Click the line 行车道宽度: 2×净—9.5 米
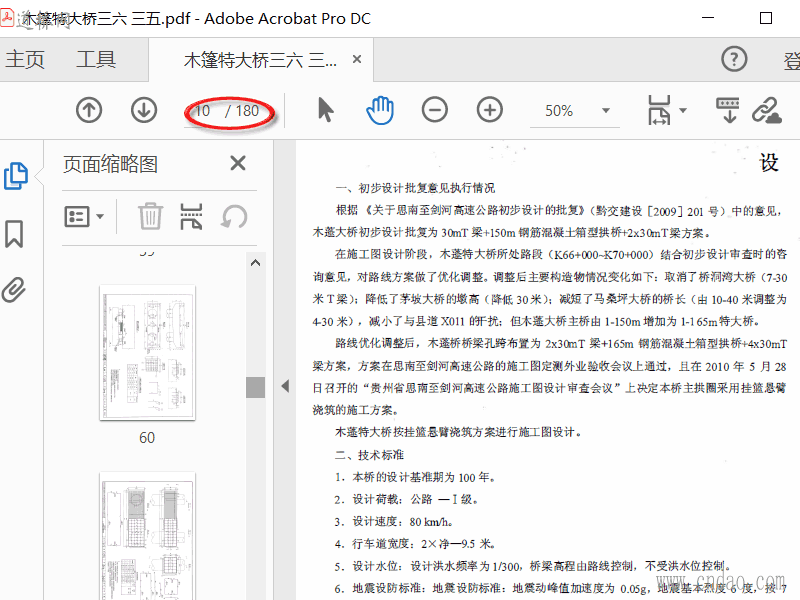 click(x=415, y=544)
